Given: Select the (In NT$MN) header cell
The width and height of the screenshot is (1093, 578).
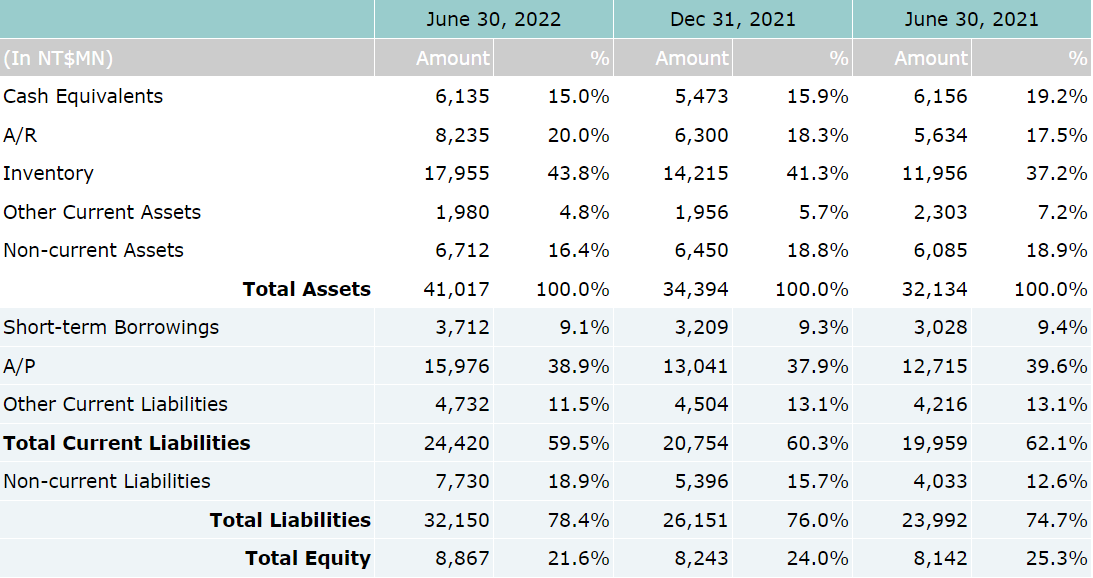Looking at the screenshot, I should (x=58, y=58).
